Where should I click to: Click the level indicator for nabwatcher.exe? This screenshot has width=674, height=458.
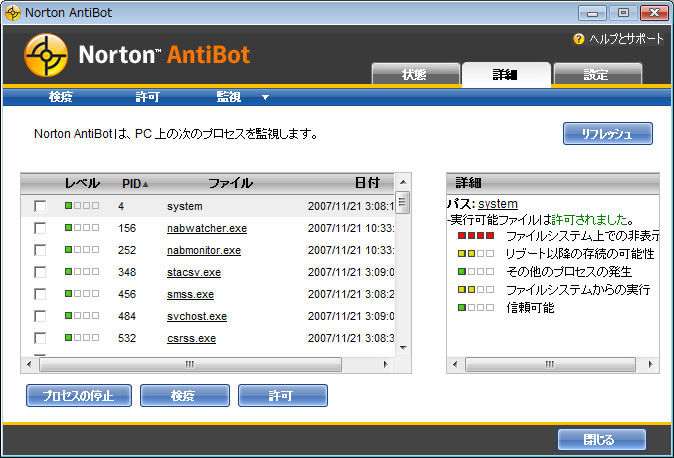click(x=81, y=228)
